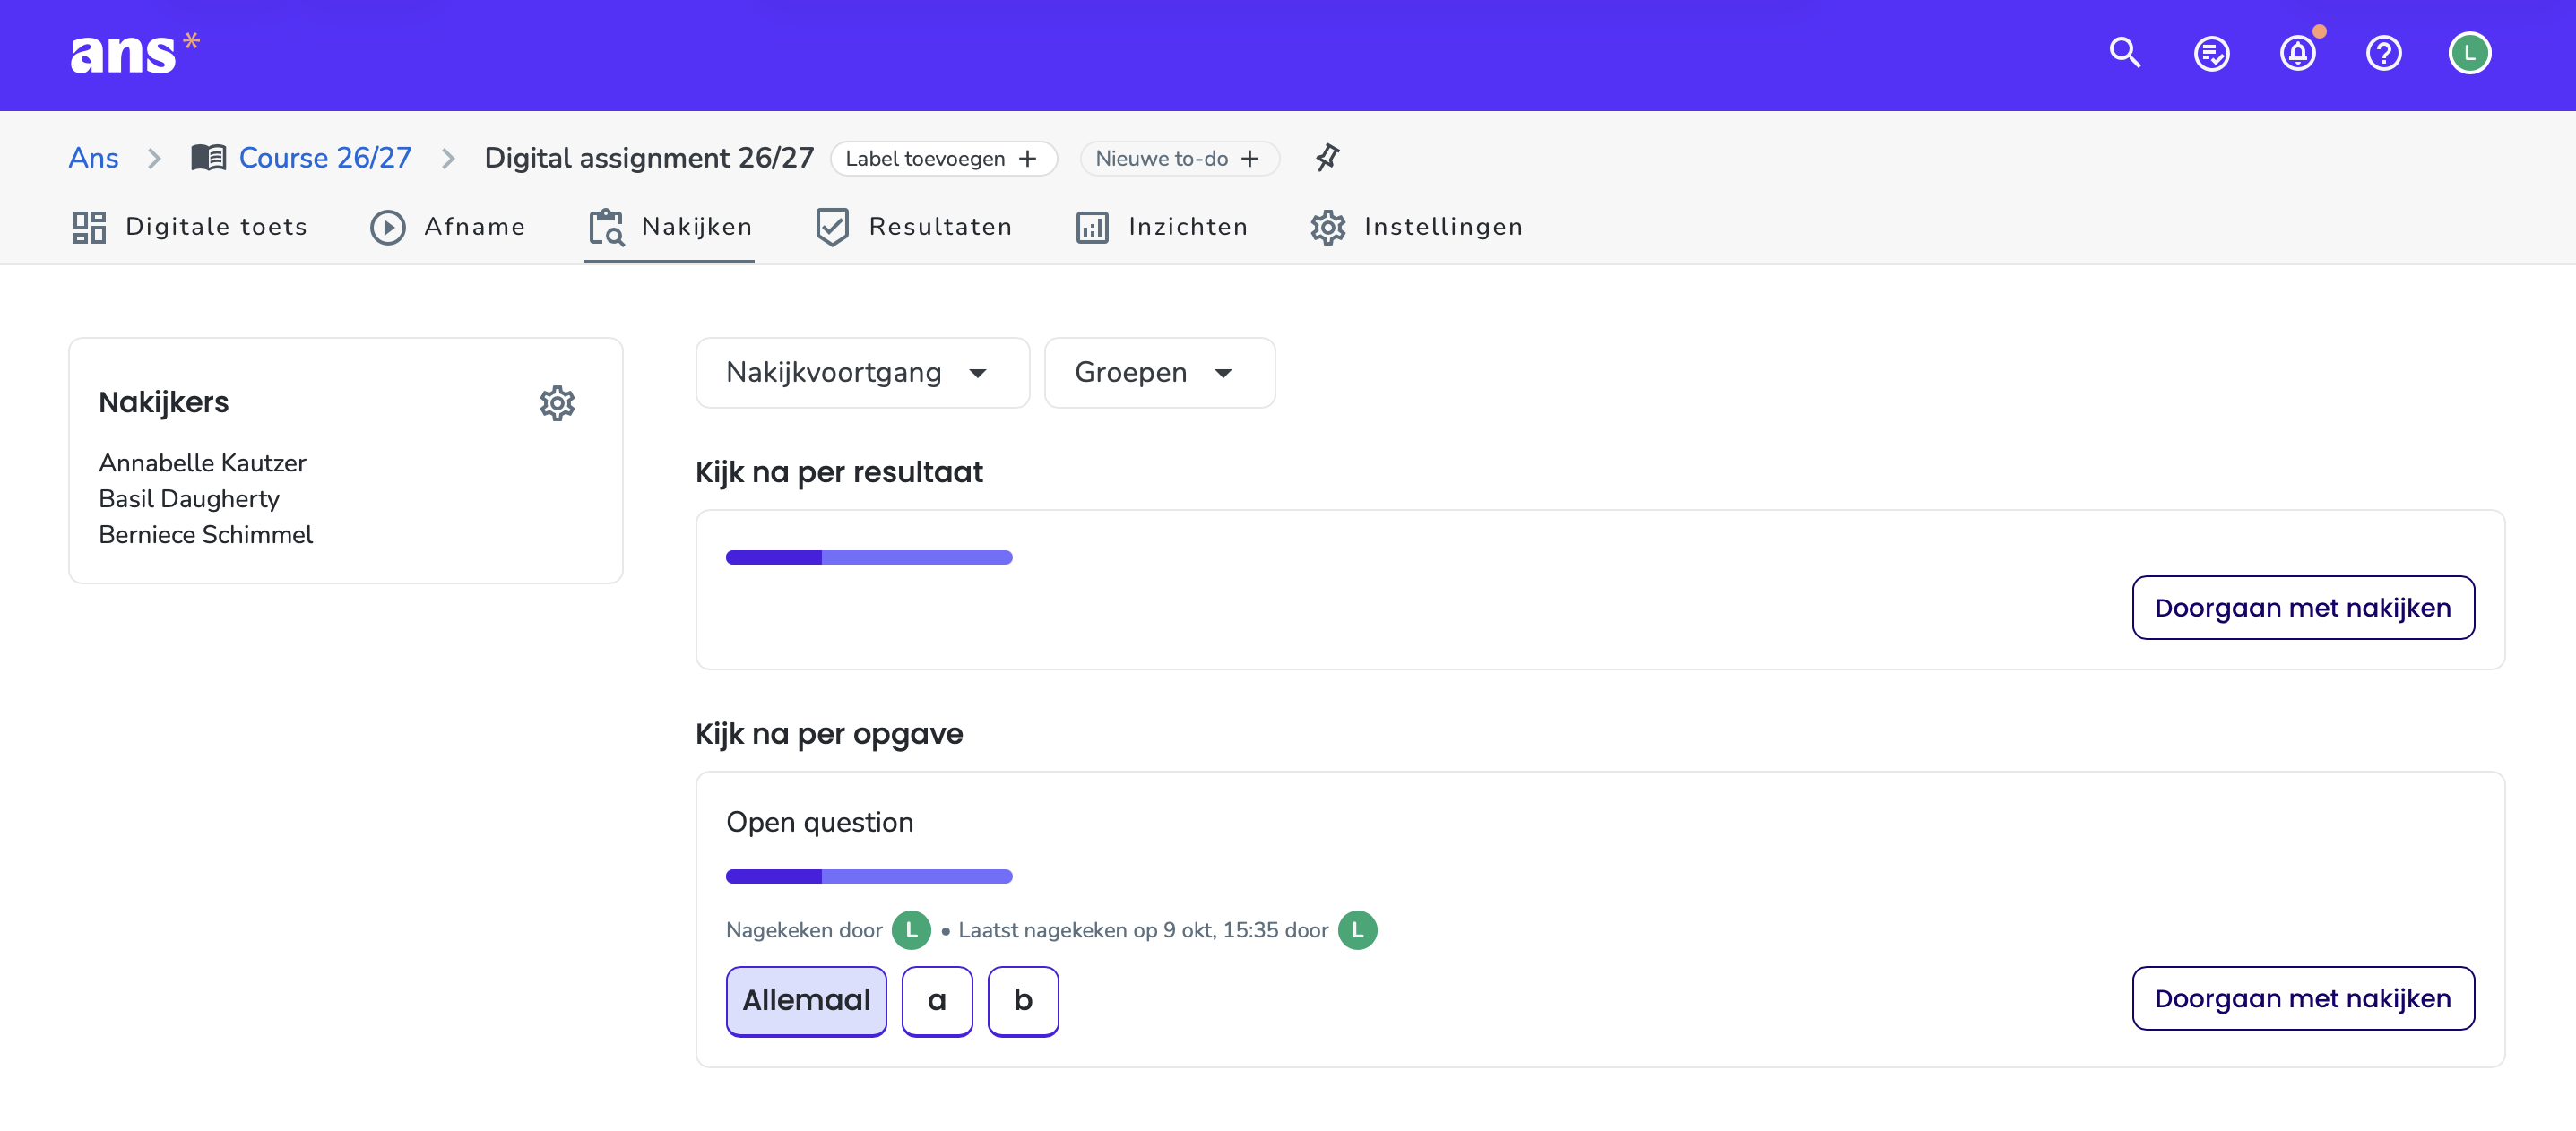2576x1131 pixels.
Task: Click the Resultaten checkmark shield icon
Action: 832,228
